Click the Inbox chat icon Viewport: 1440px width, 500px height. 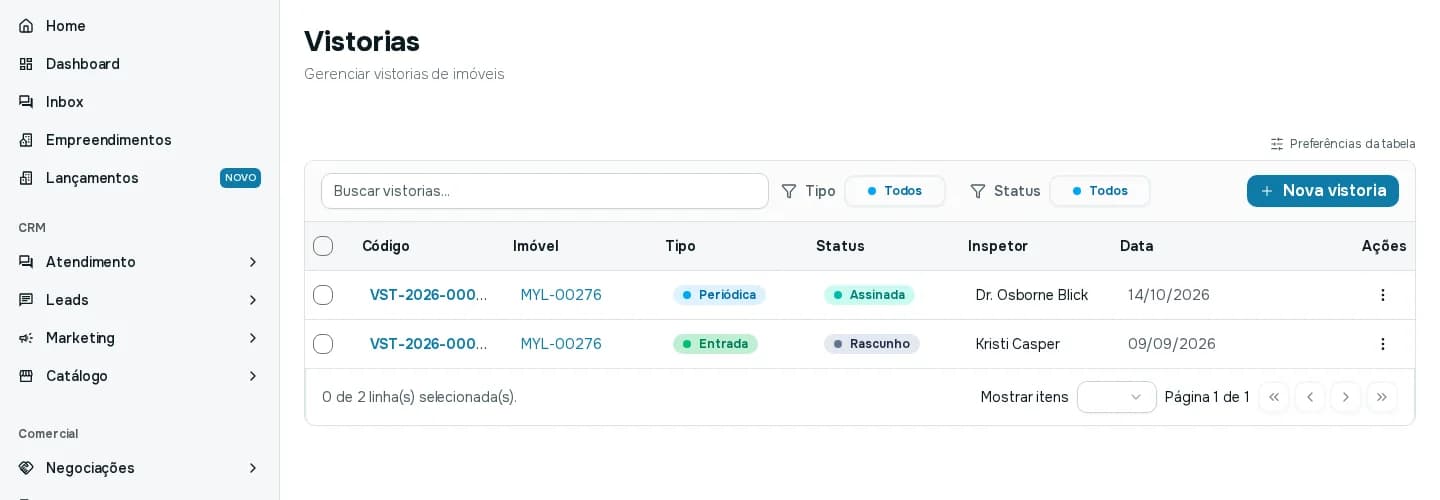point(26,102)
